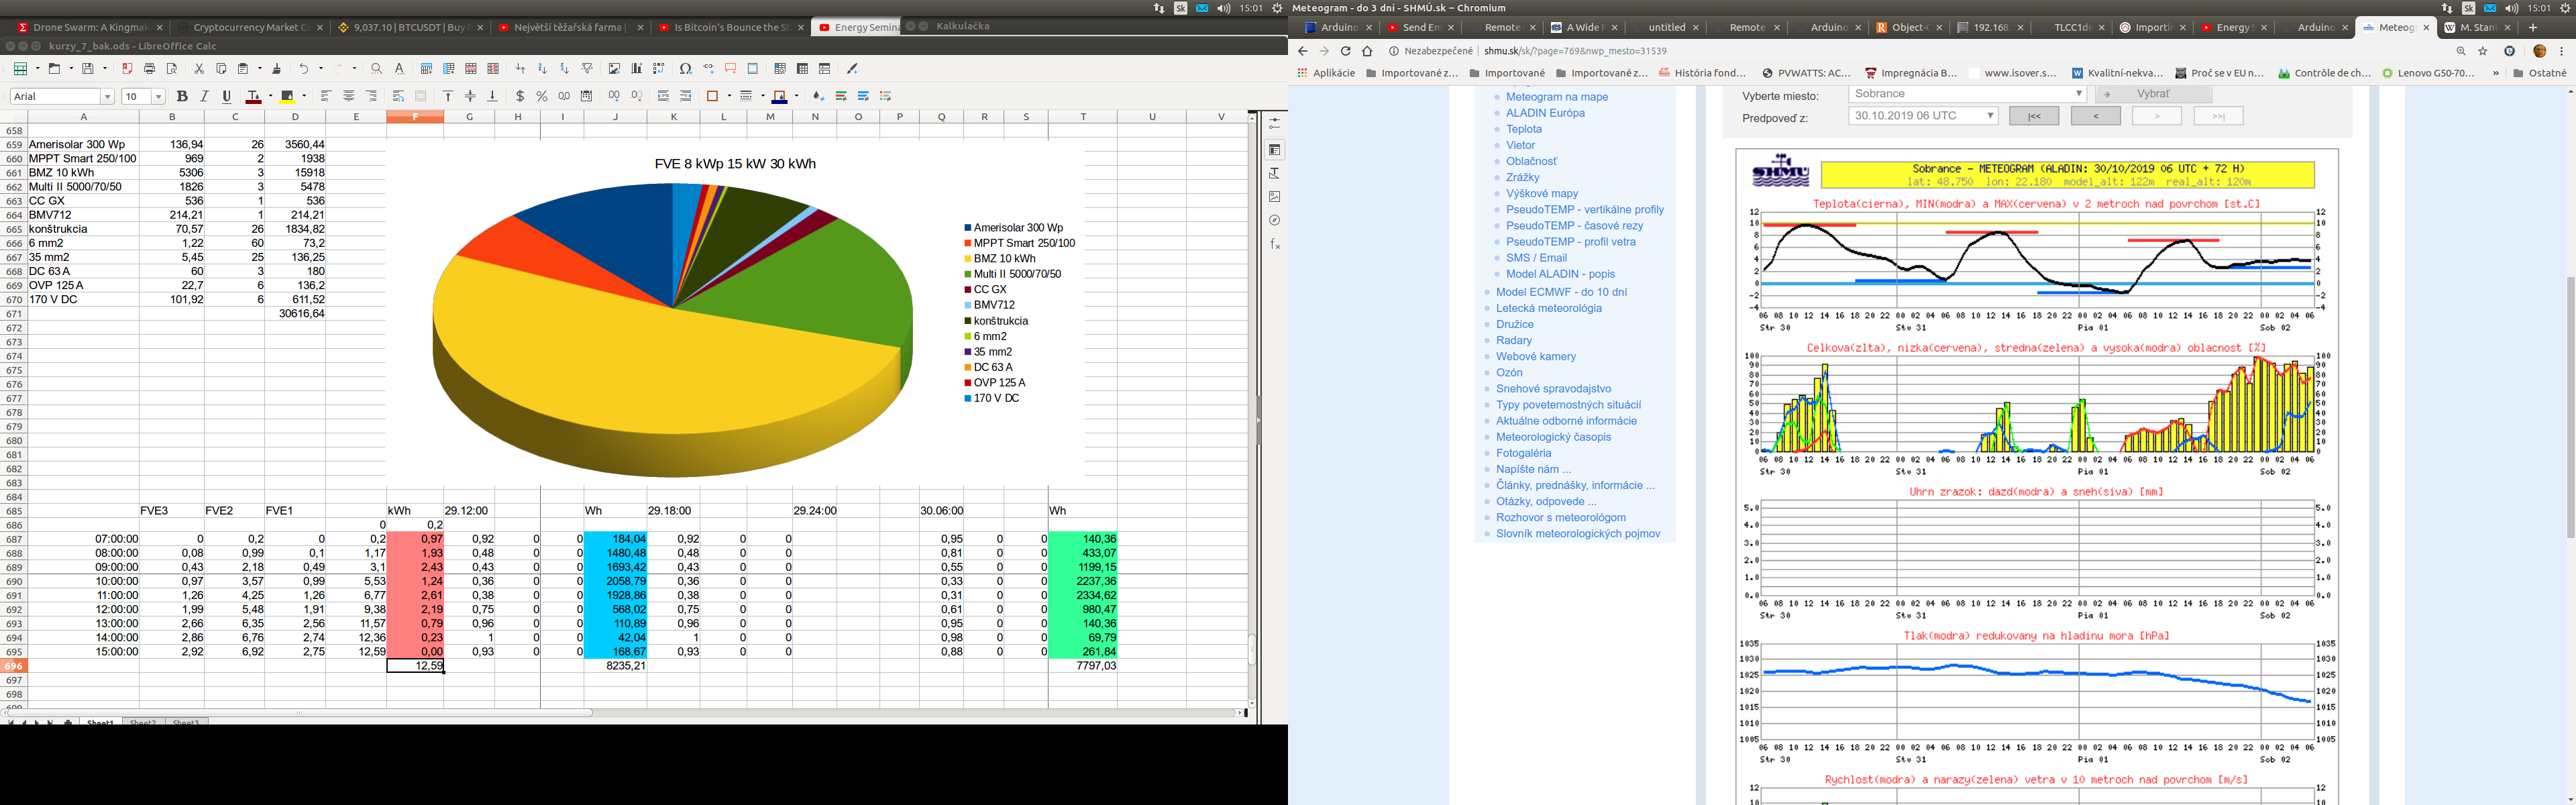2576x805 pixels.
Task: Click the Insert Special Character omega icon
Action: coord(685,69)
